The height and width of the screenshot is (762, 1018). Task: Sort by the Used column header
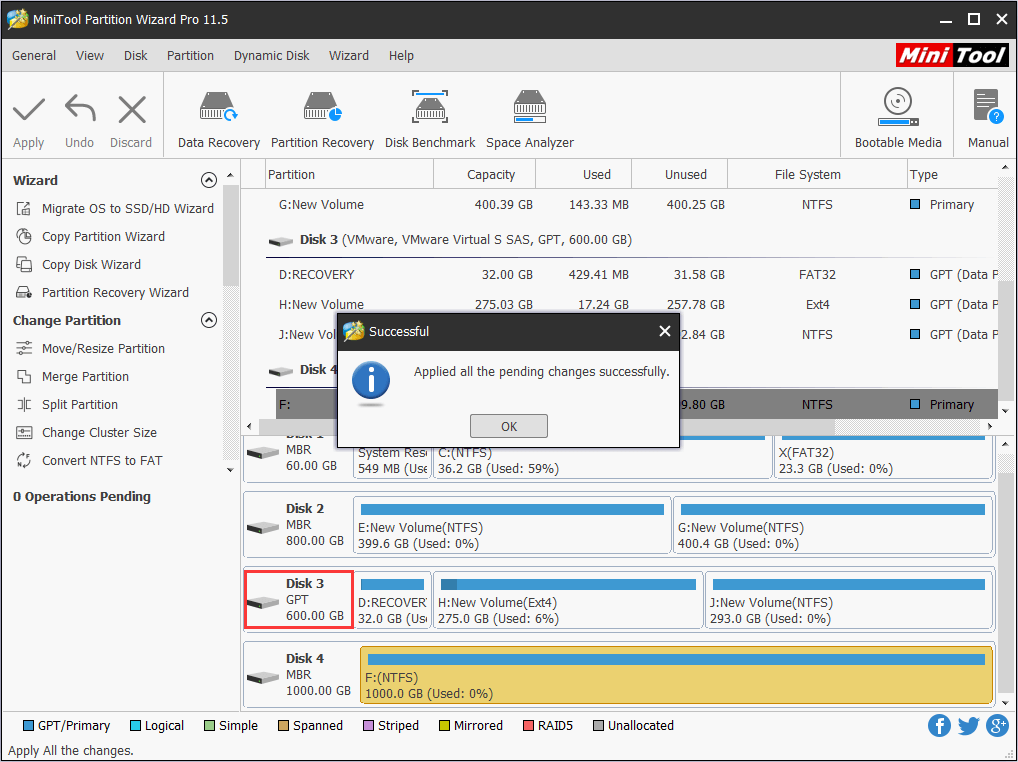point(584,174)
